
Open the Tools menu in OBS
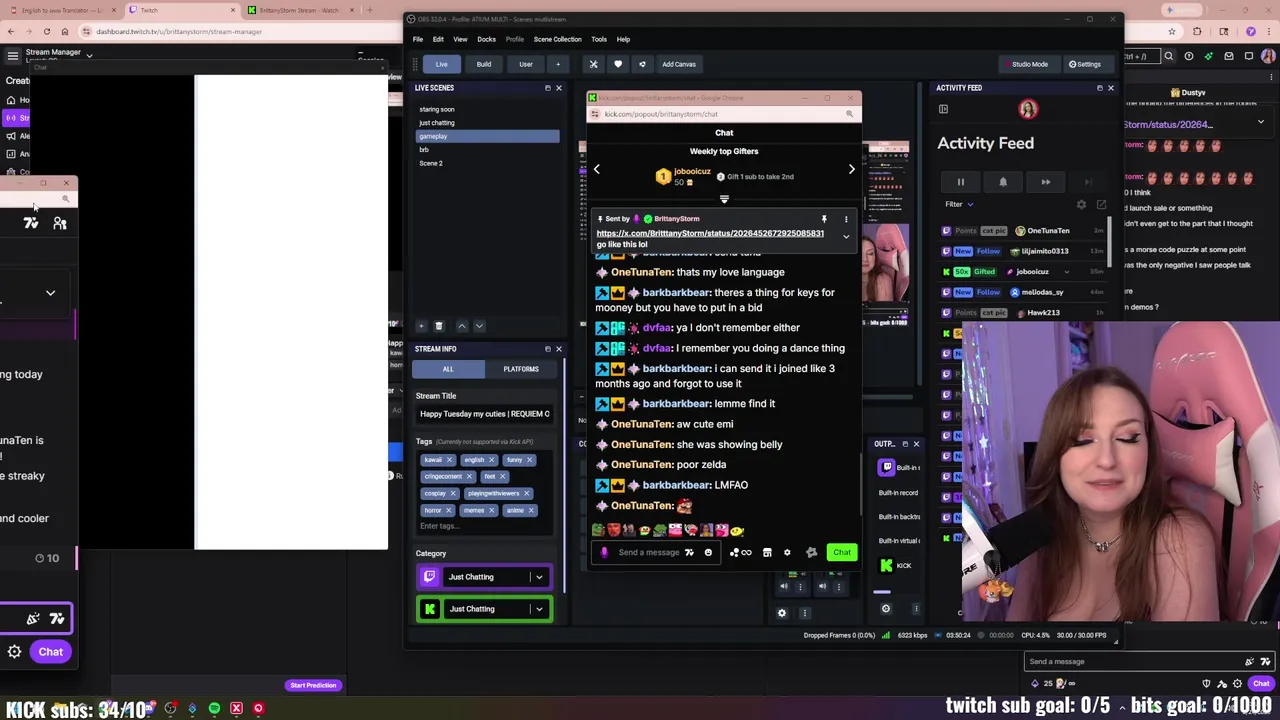pyautogui.click(x=599, y=39)
